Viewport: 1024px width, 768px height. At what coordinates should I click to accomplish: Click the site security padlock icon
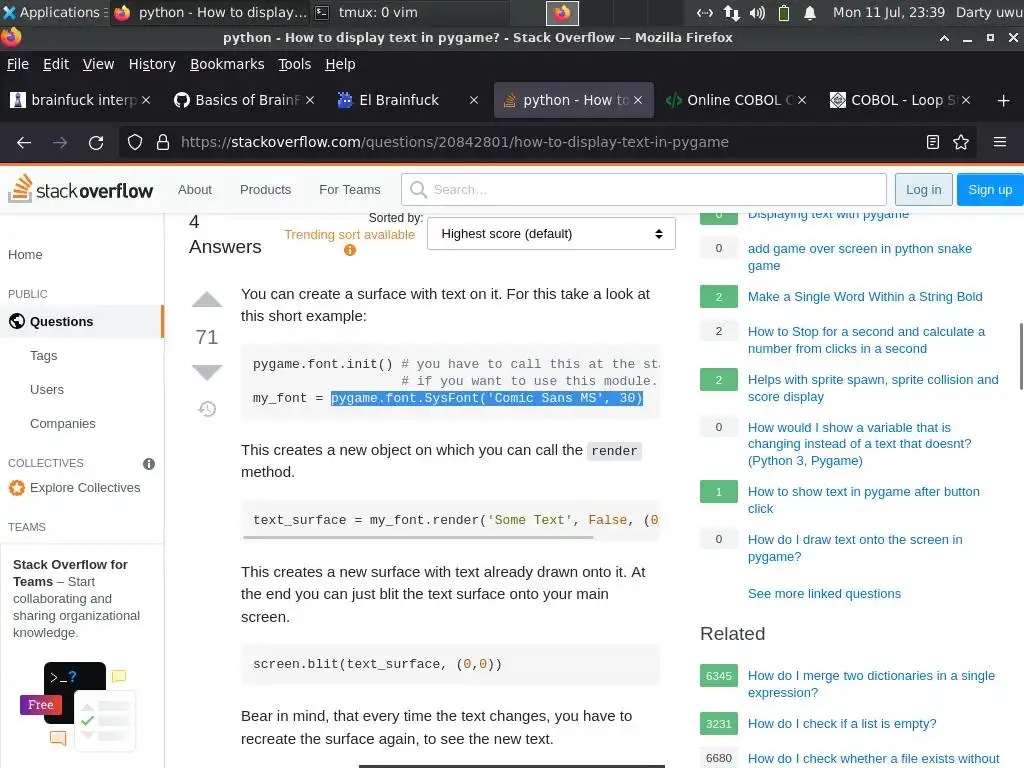click(163, 142)
